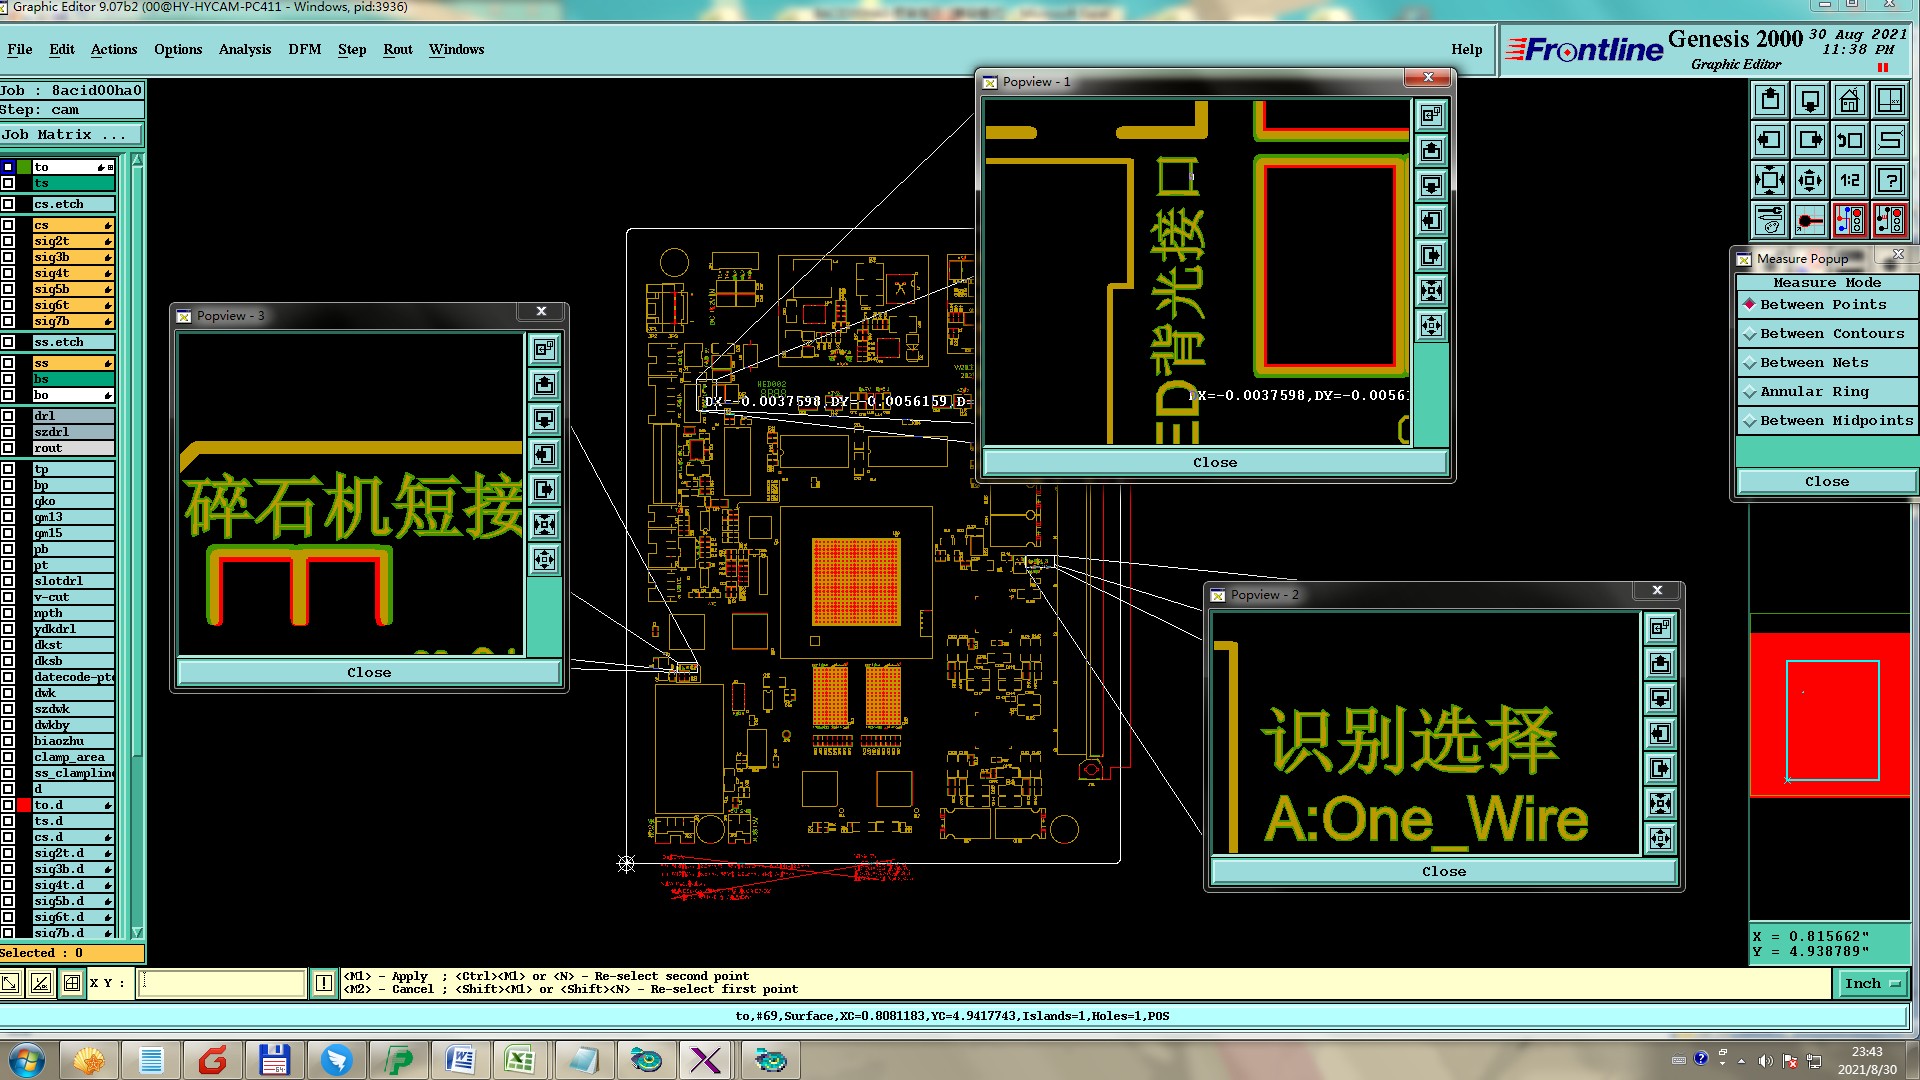Open the Analysis menu

point(245,49)
